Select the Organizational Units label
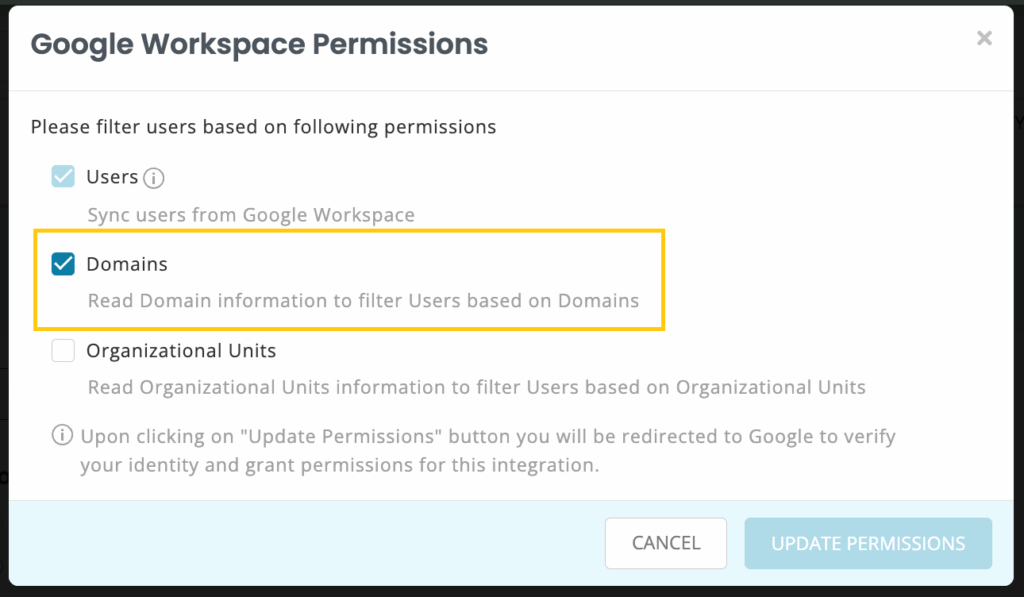 tap(181, 351)
